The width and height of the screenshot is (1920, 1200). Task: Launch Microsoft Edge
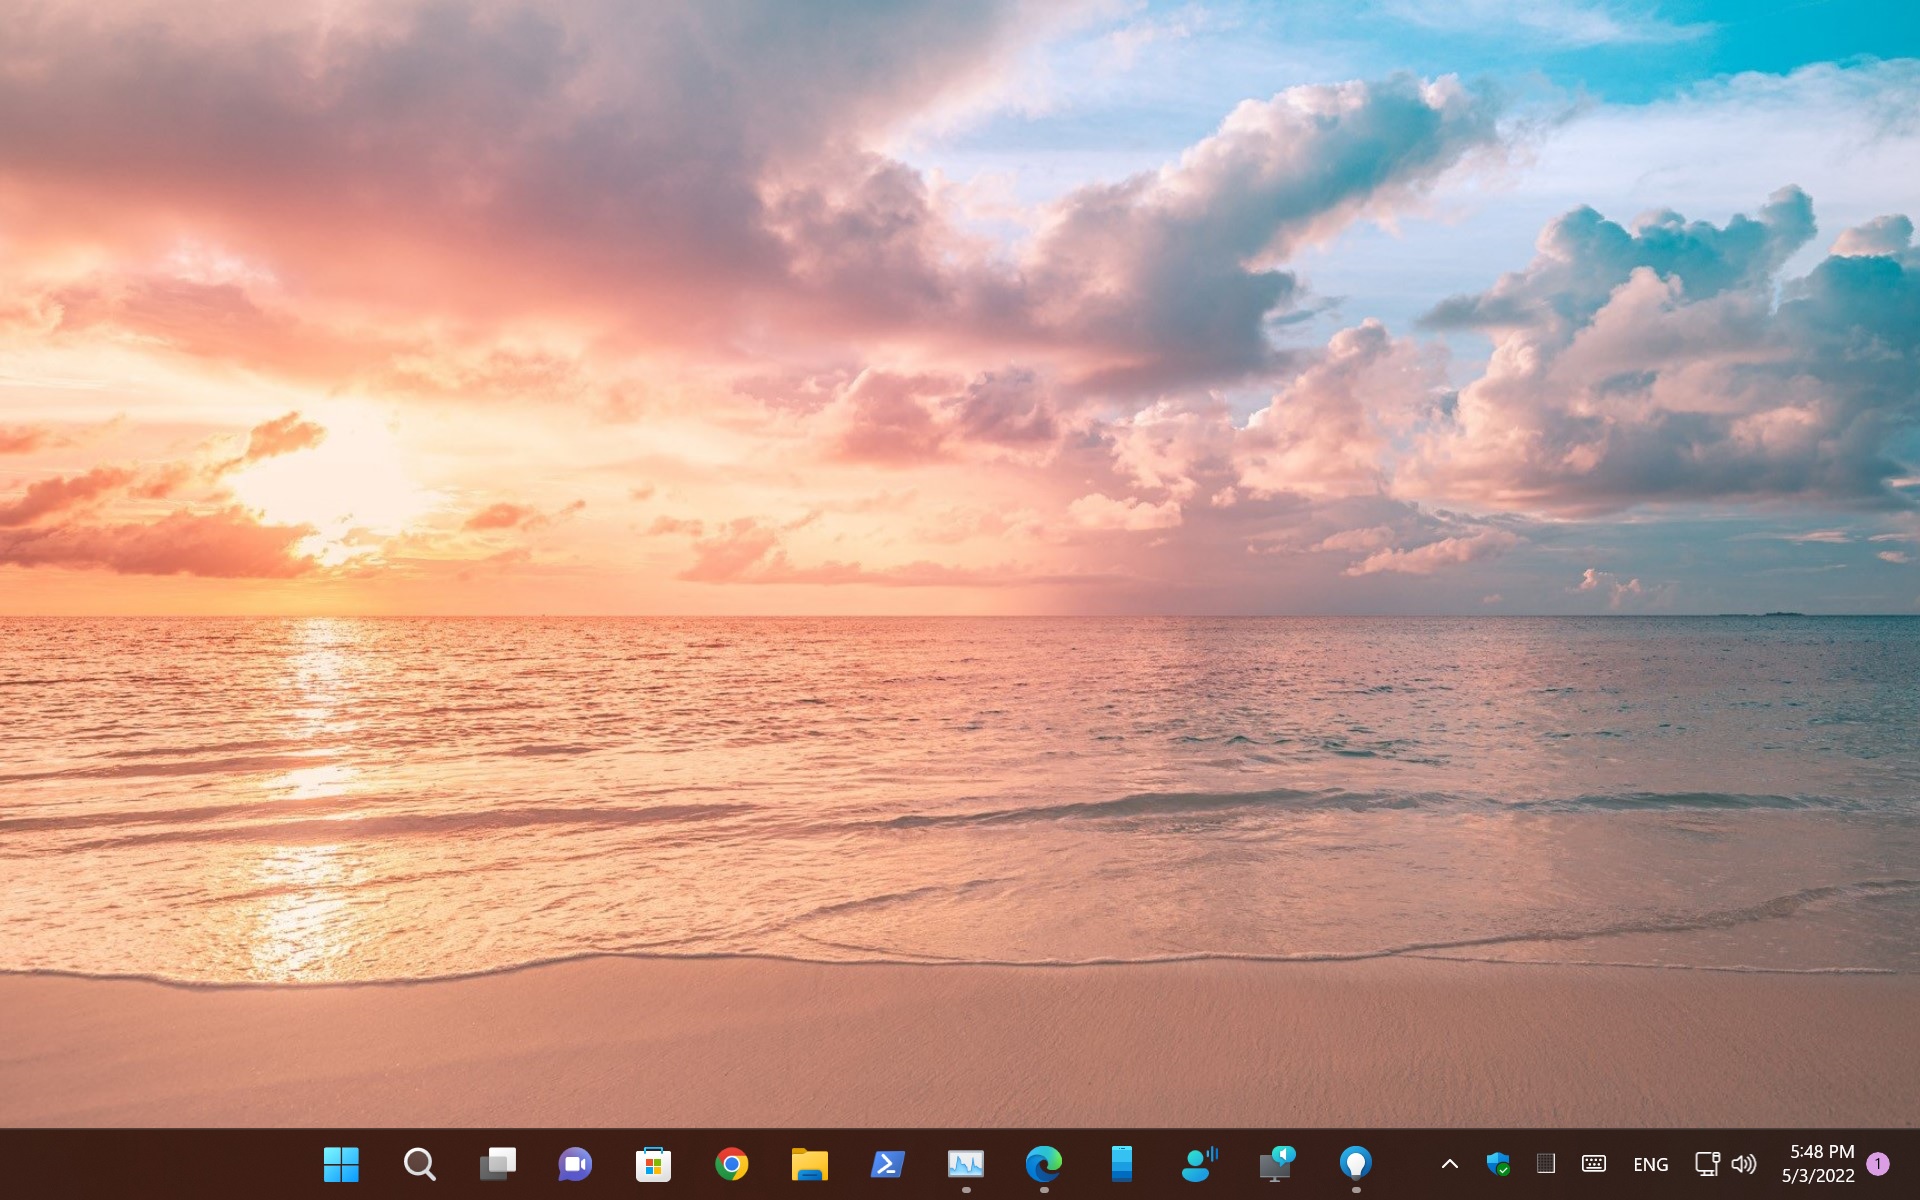[x=1042, y=1164]
